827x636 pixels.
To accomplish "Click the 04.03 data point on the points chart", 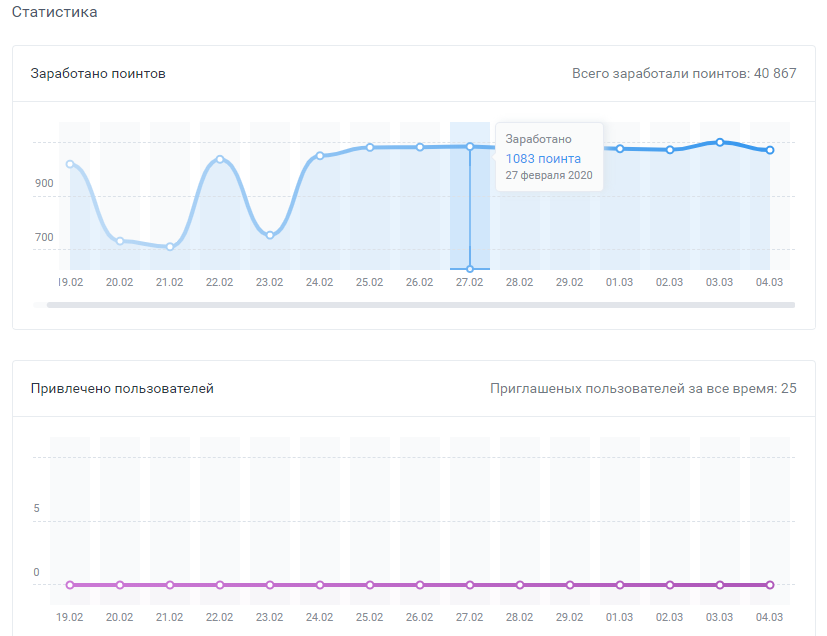I will (x=770, y=150).
